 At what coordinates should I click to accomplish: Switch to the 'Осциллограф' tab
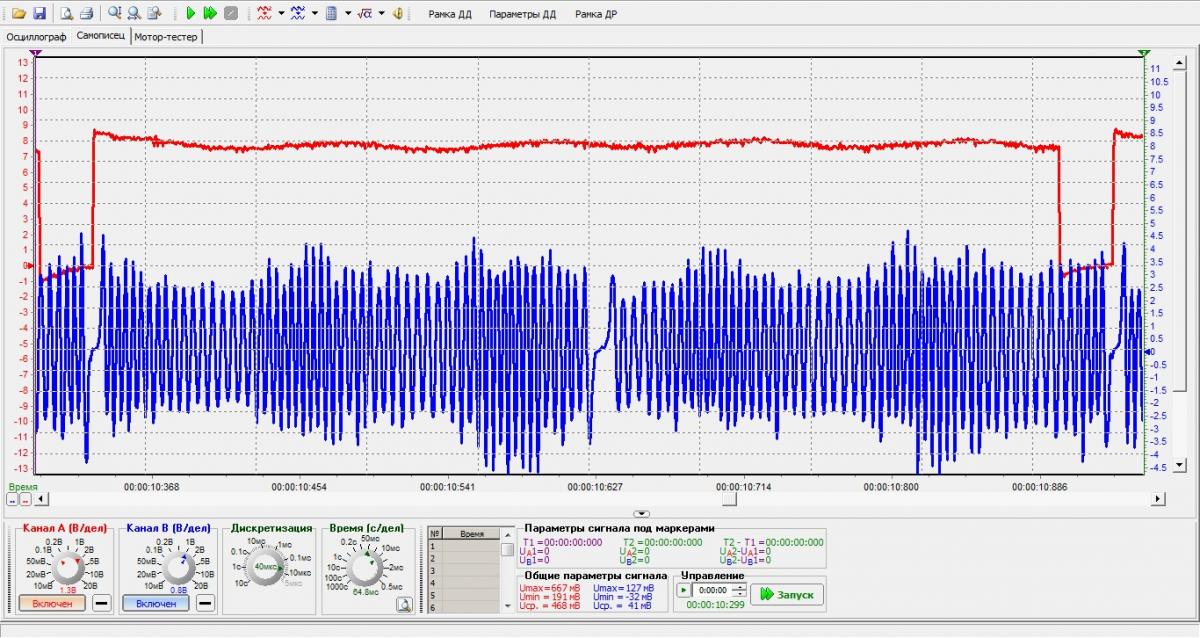[x=36, y=36]
